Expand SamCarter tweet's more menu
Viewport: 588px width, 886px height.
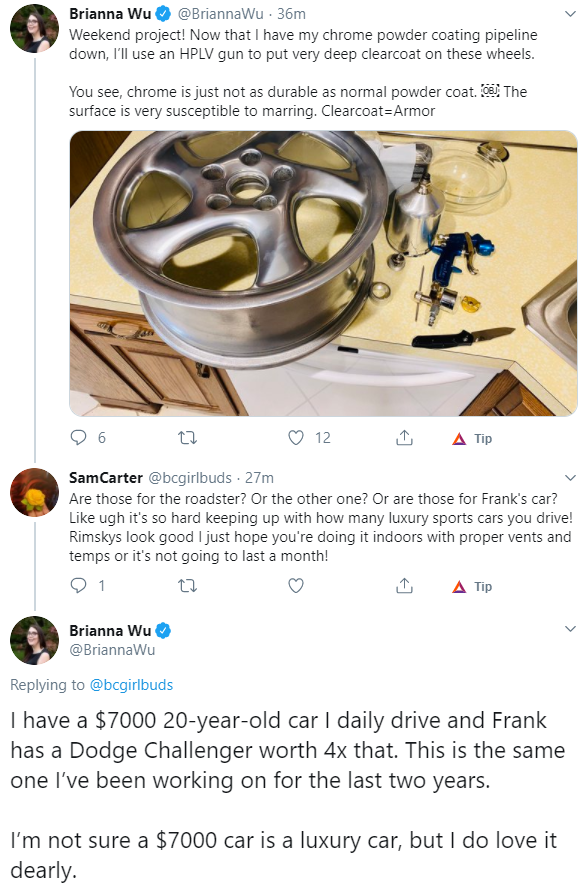click(x=570, y=478)
